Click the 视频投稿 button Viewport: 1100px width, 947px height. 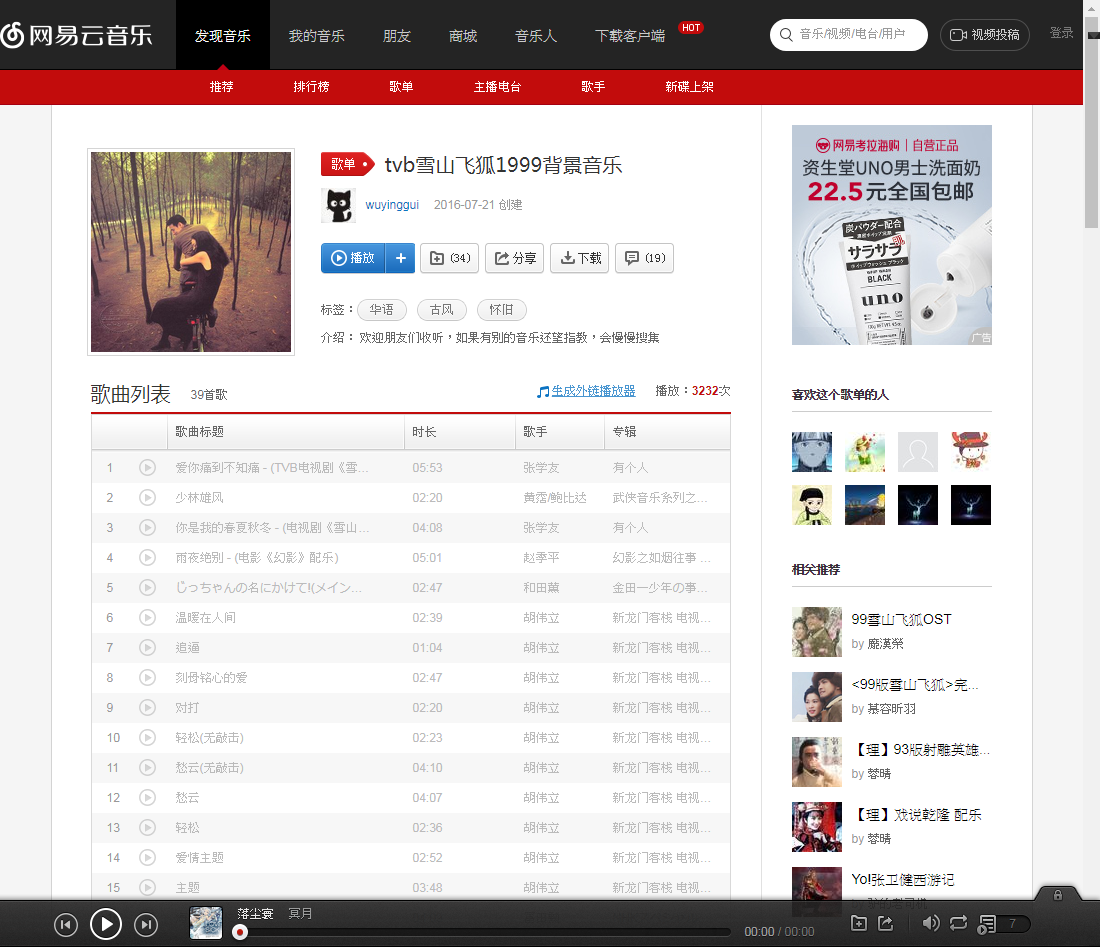pyautogui.click(x=985, y=34)
